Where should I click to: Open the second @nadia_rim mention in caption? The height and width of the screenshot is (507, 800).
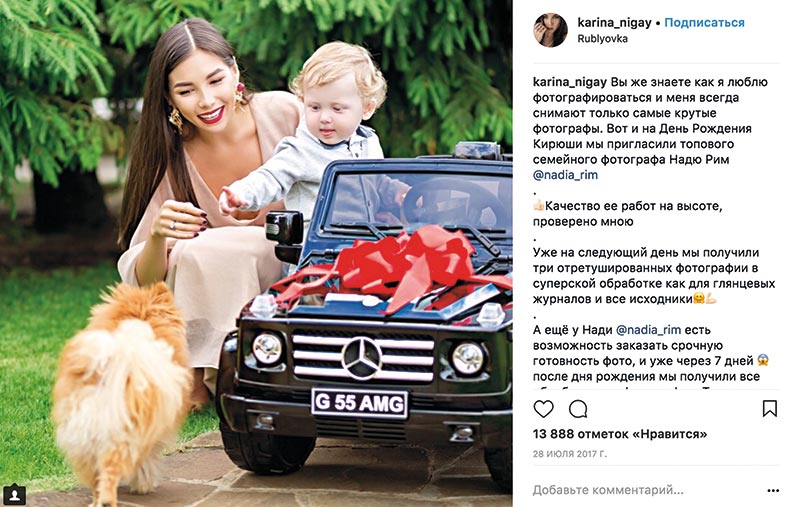(648, 330)
